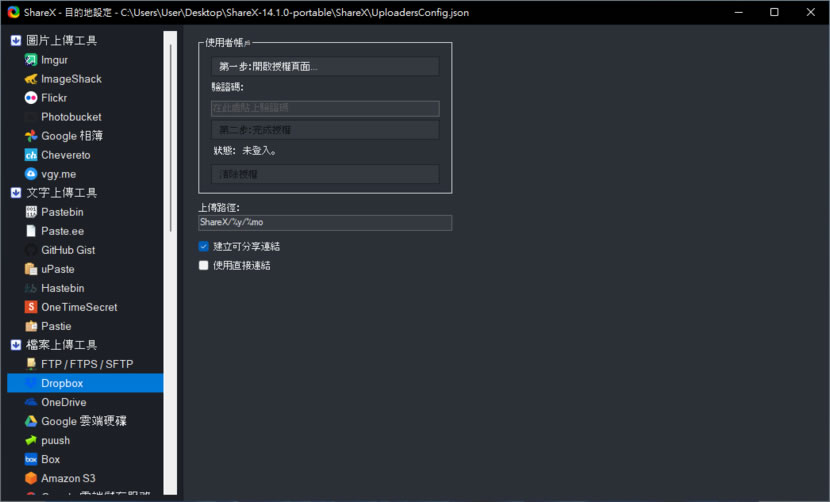Screen dimensions: 830x502
Task: Click the puush icon
Action: click(31, 441)
